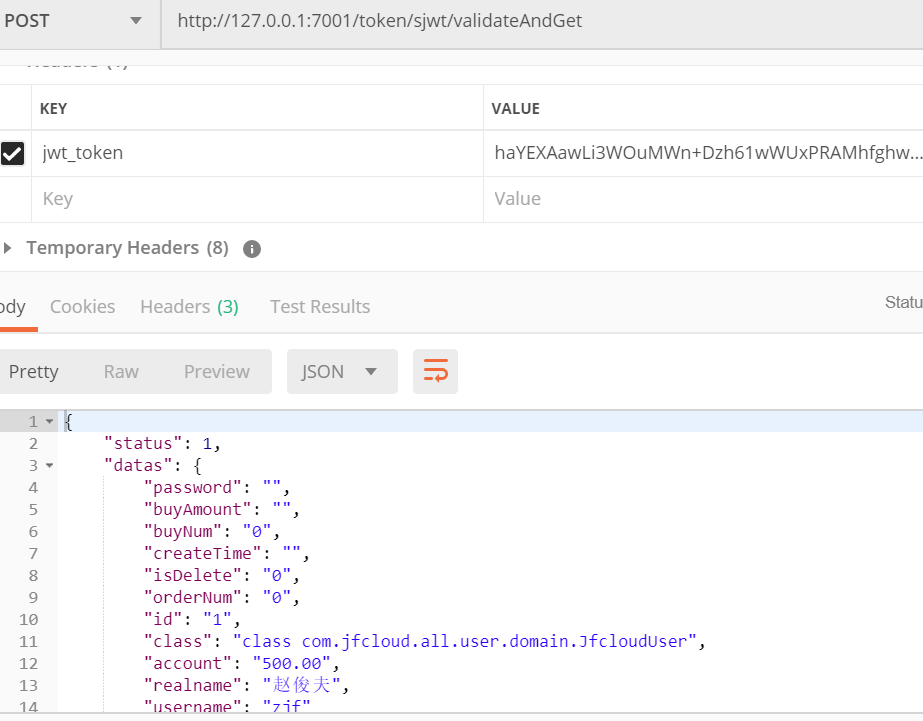Open the POST method dropdown
The width and height of the screenshot is (923, 721).
pos(135,21)
